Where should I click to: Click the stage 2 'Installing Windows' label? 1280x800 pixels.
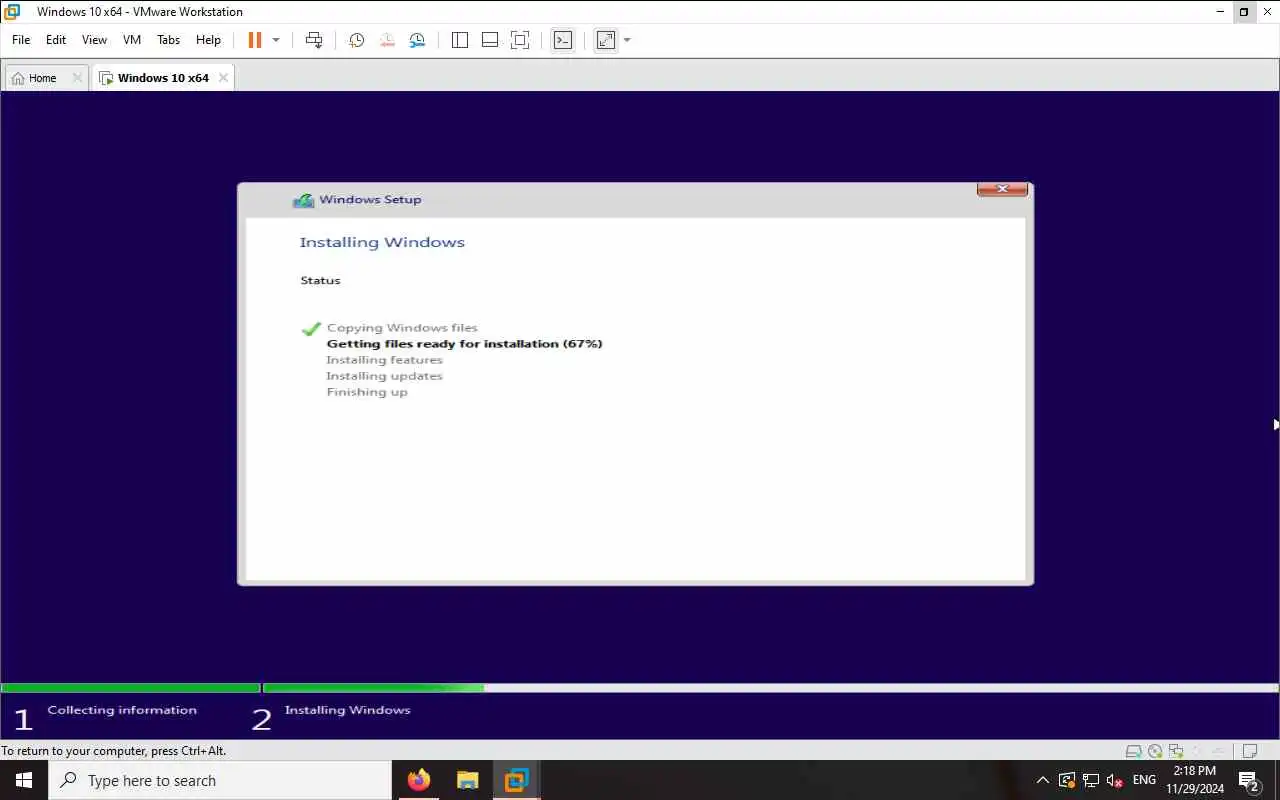pyautogui.click(x=347, y=710)
